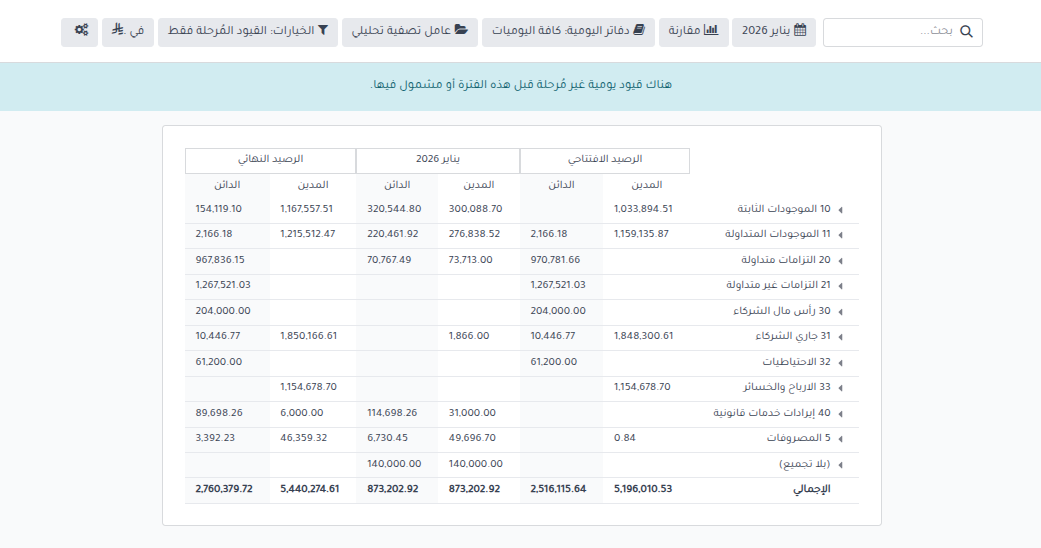The height and width of the screenshot is (548, 1041).
Task: Expand account 31 جاري الشركاء
Action: click(x=840, y=337)
